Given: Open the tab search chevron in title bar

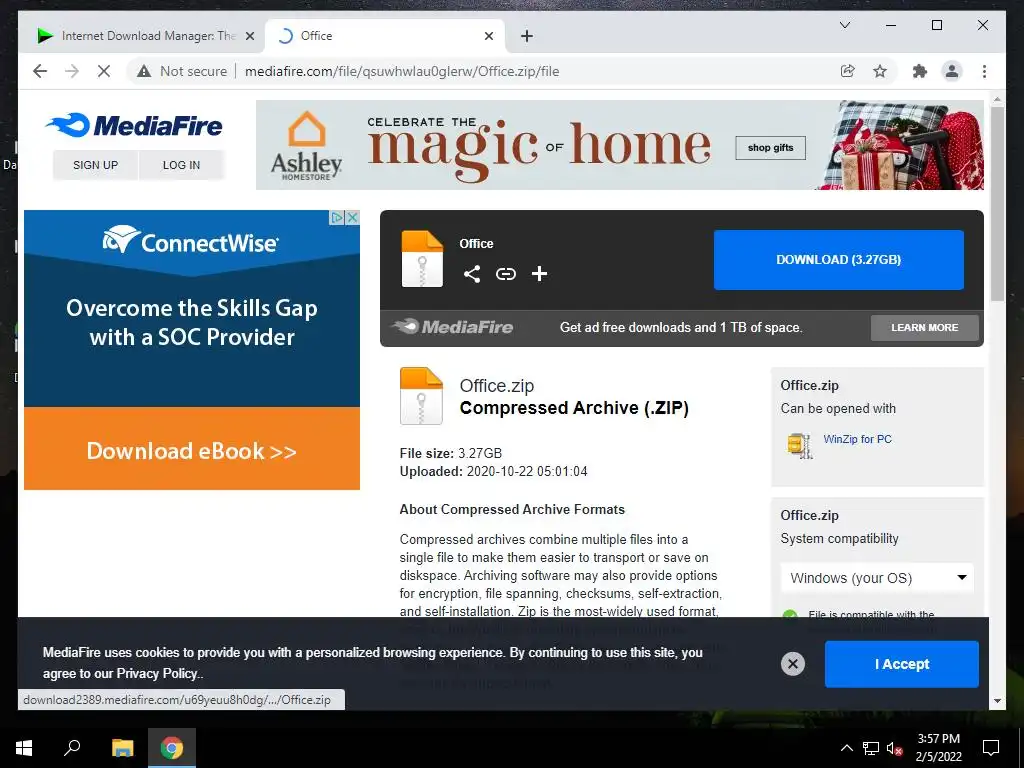Looking at the screenshot, I should pyautogui.click(x=844, y=25).
